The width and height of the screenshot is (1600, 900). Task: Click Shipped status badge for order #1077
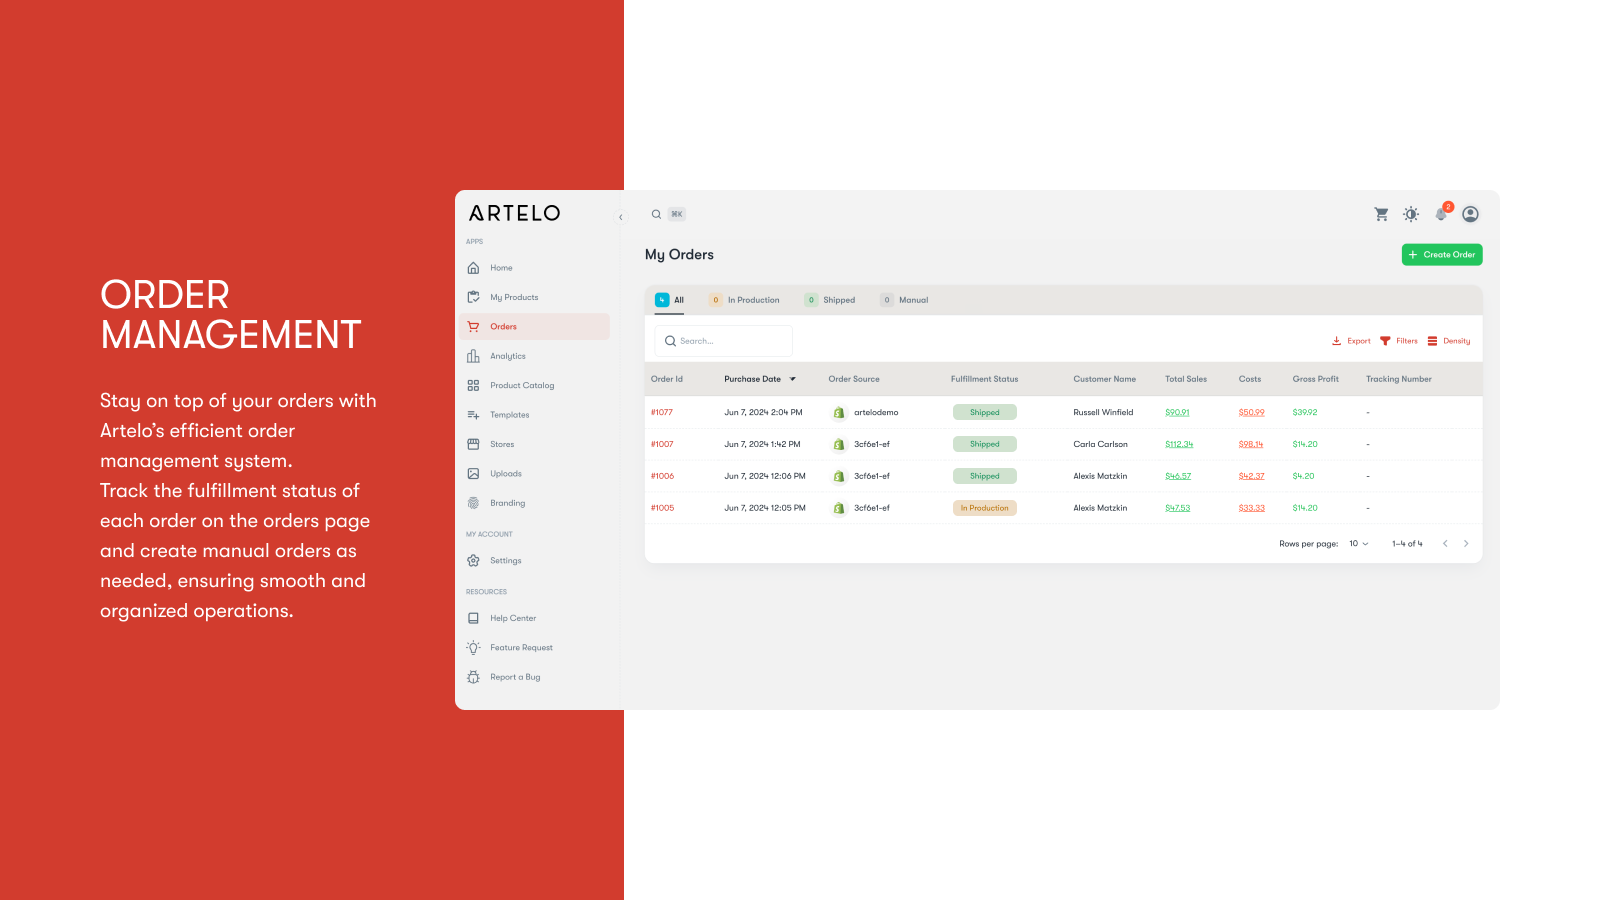[x=985, y=412]
